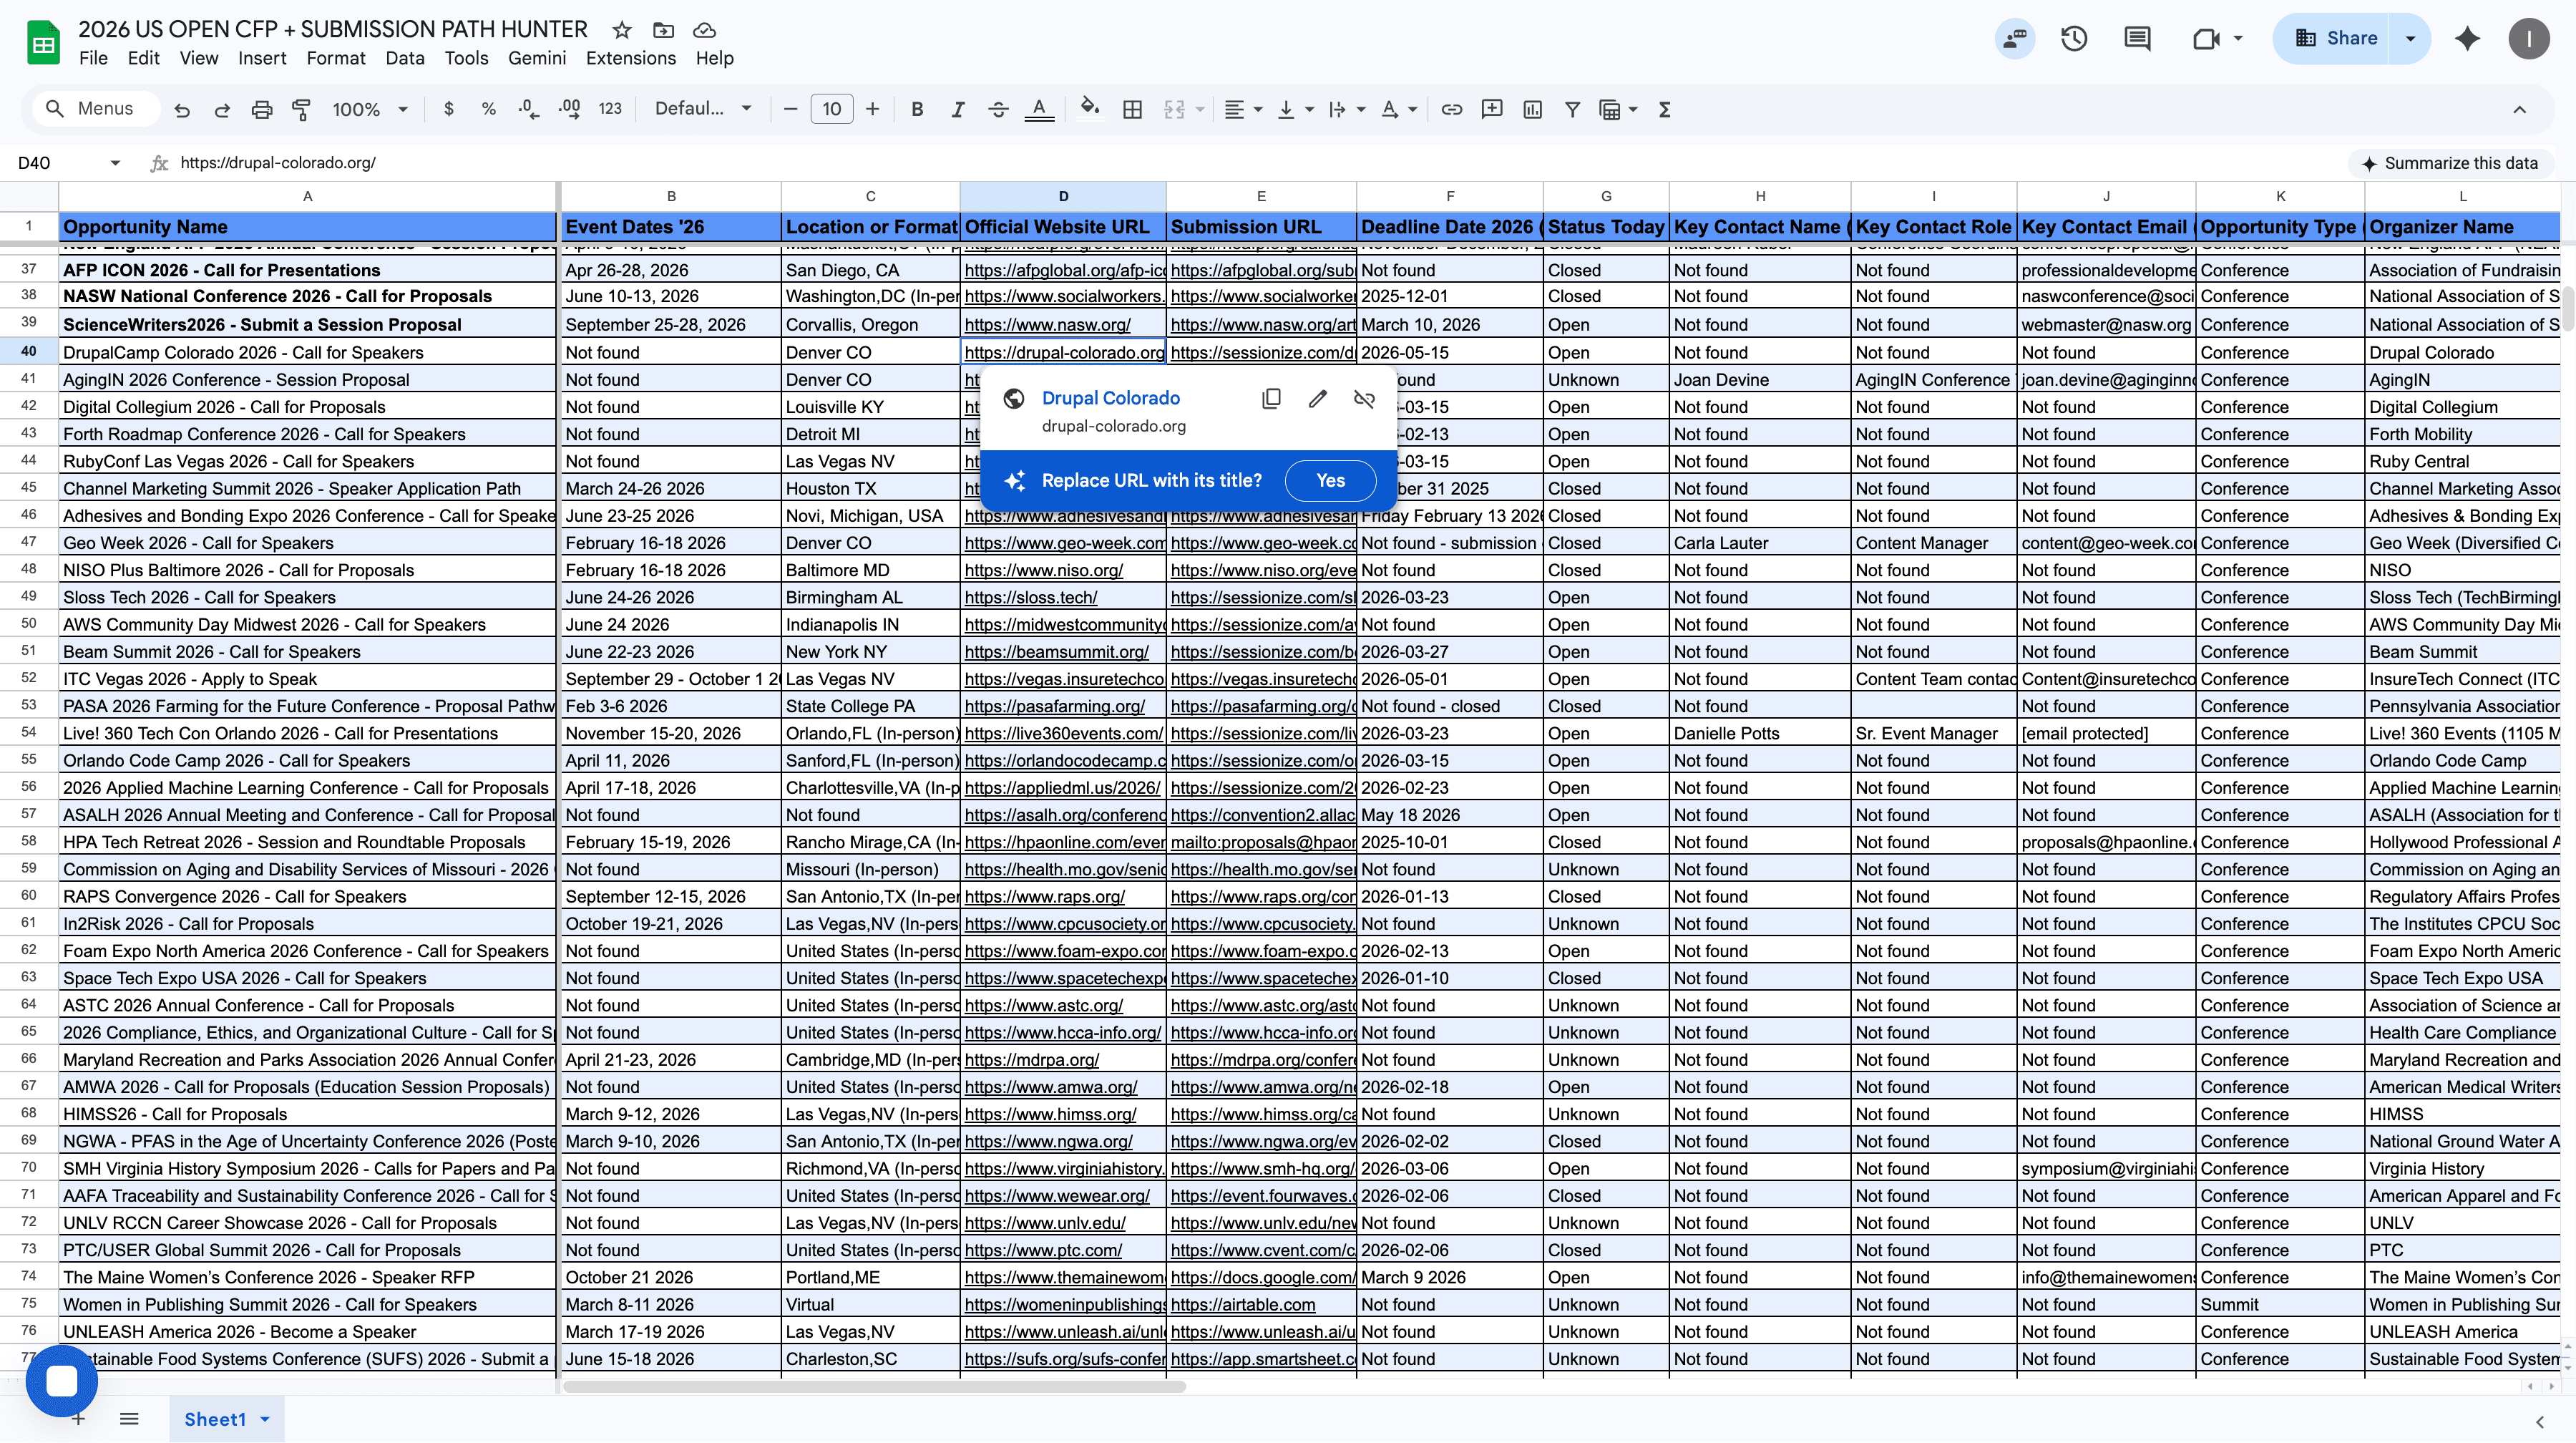Toggle bold formatting
This screenshot has height=1443, width=2576.
click(917, 109)
